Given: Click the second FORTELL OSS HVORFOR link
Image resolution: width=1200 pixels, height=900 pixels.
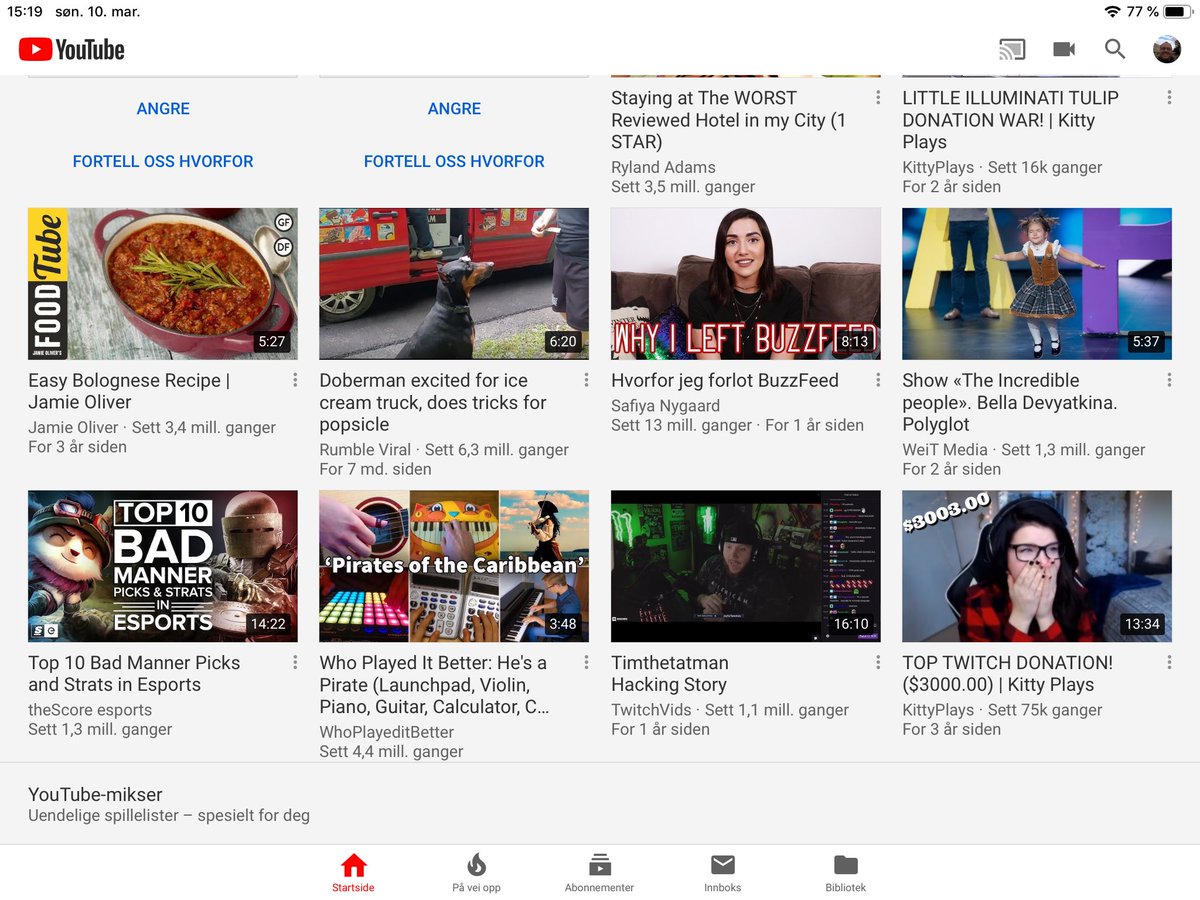Looking at the screenshot, I should [454, 161].
